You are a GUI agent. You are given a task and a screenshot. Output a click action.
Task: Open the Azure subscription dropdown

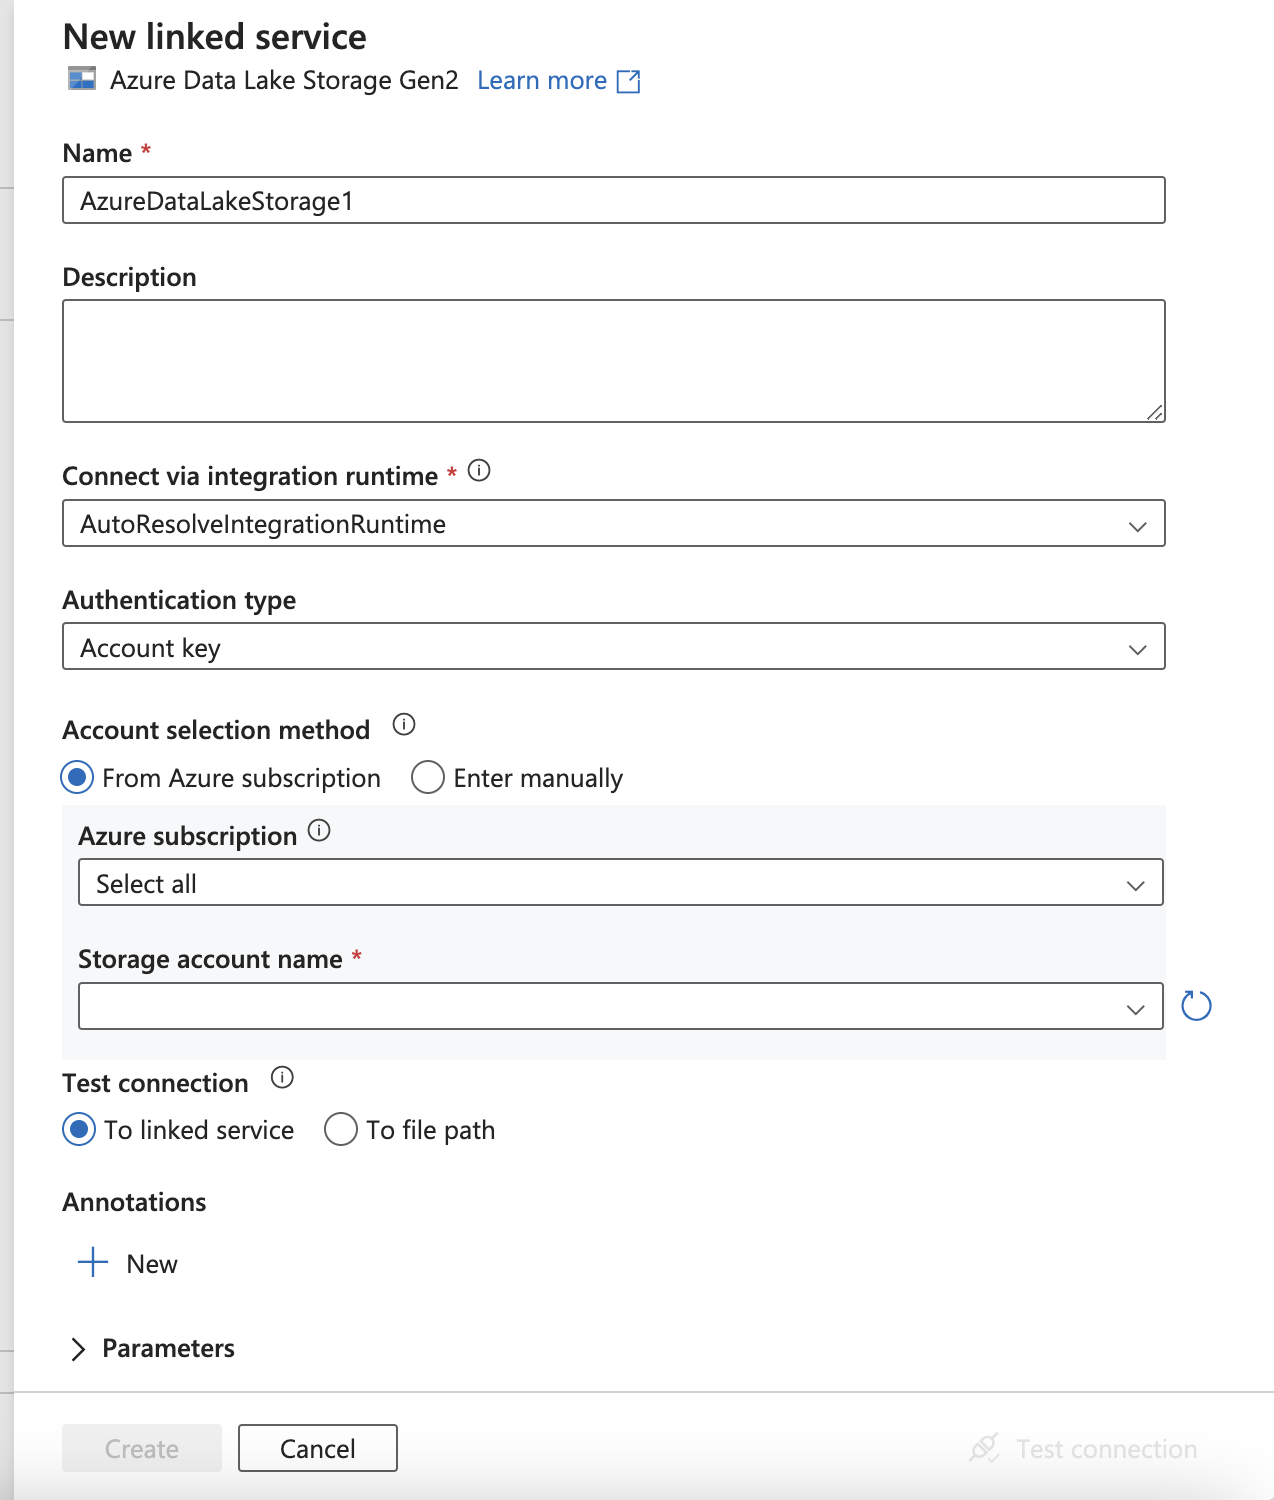click(620, 883)
